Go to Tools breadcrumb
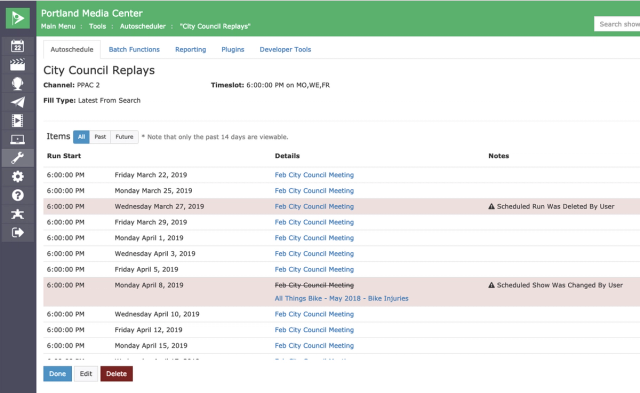The height and width of the screenshot is (393, 640). [x=98, y=26]
